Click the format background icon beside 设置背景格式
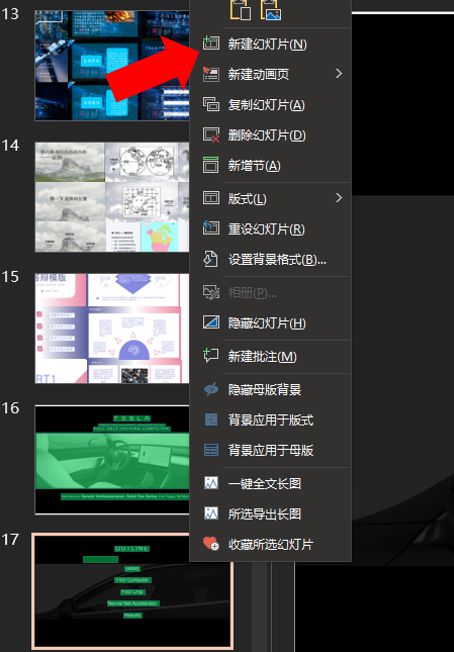The height and width of the screenshot is (652, 454). click(x=211, y=259)
